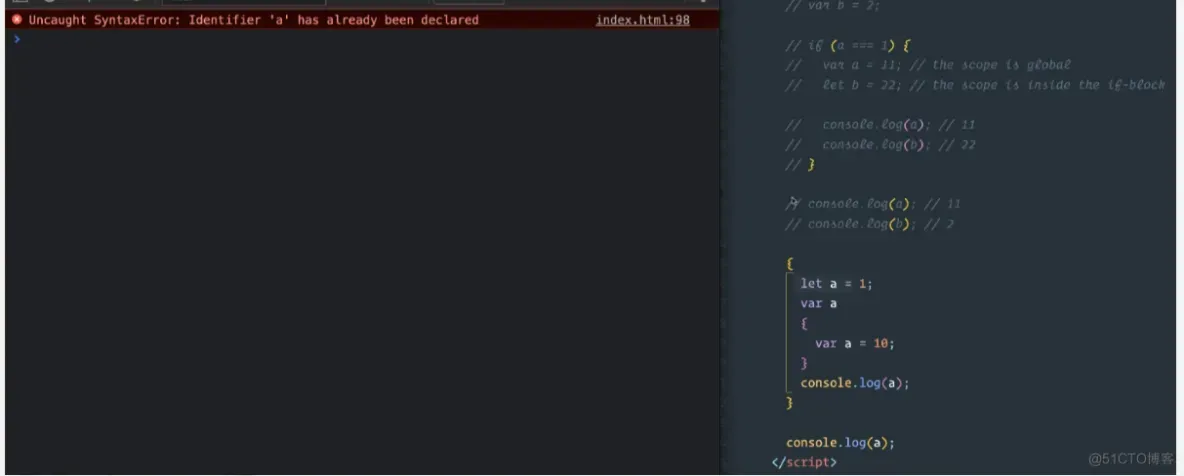This screenshot has height=476, width=1184.
Task: Click the closing </script> tag
Action: [804, 462]
